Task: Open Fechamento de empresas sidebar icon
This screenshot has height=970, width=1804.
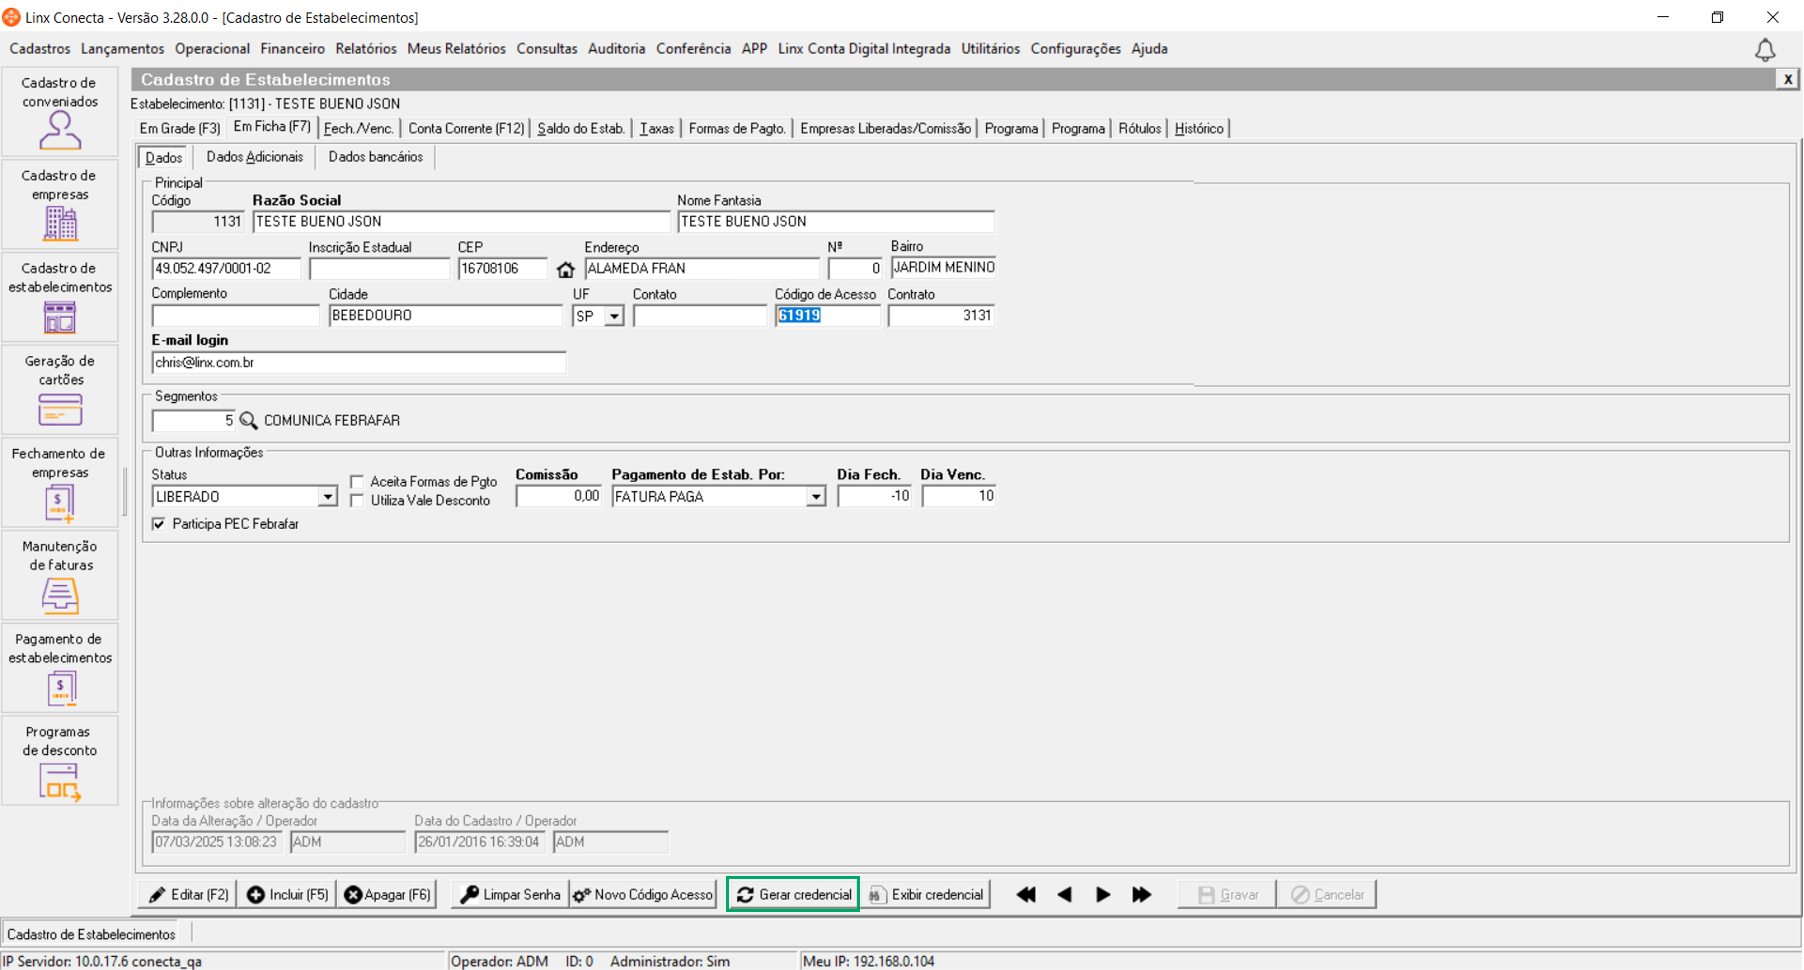Action: [60, 483]
